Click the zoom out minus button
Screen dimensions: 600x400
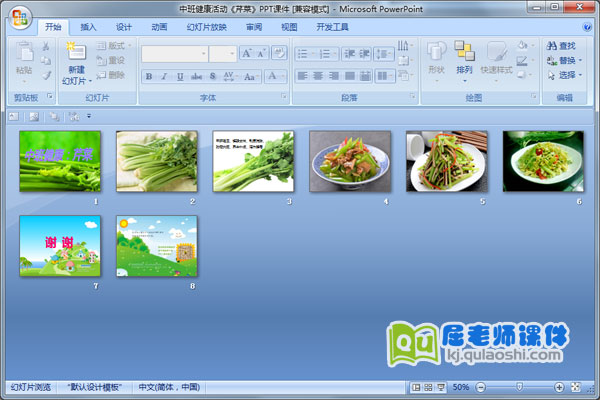pyautogui.click(x=481, y=387)
